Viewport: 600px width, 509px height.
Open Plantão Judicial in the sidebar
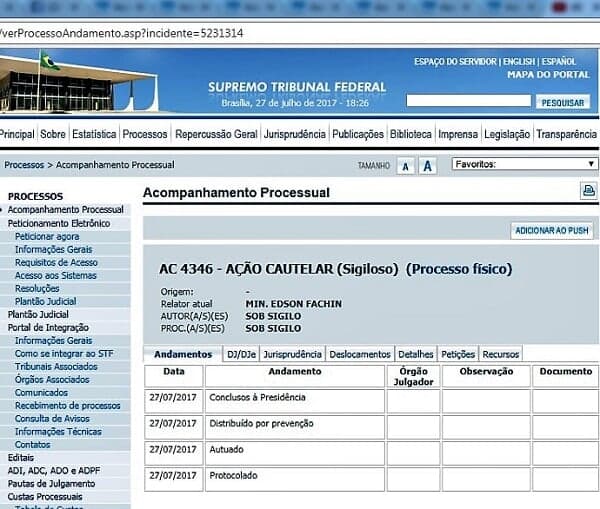(x=38, y=314)
